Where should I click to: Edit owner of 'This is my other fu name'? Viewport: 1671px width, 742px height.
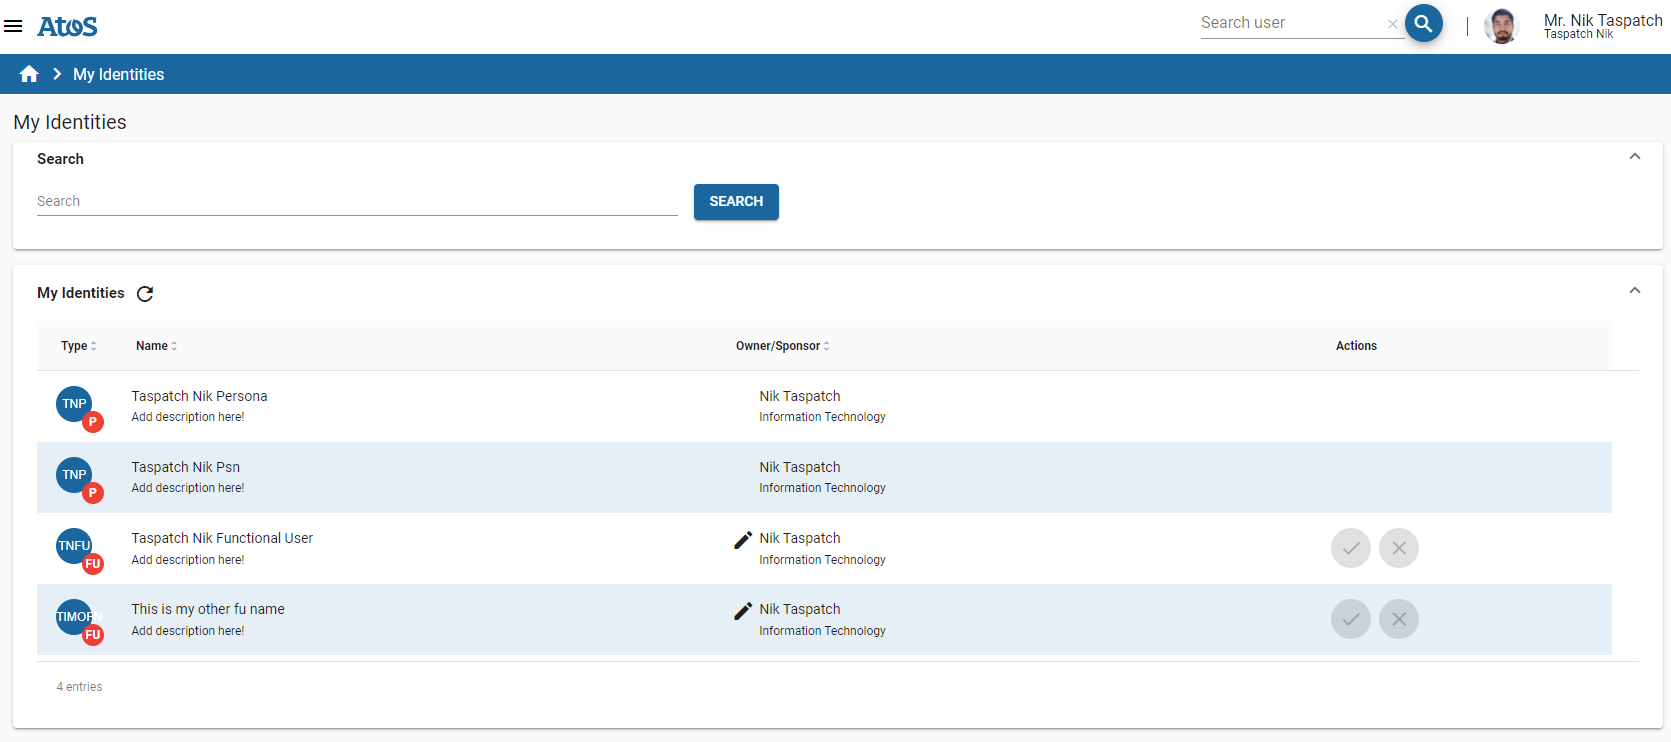[742, 611]
